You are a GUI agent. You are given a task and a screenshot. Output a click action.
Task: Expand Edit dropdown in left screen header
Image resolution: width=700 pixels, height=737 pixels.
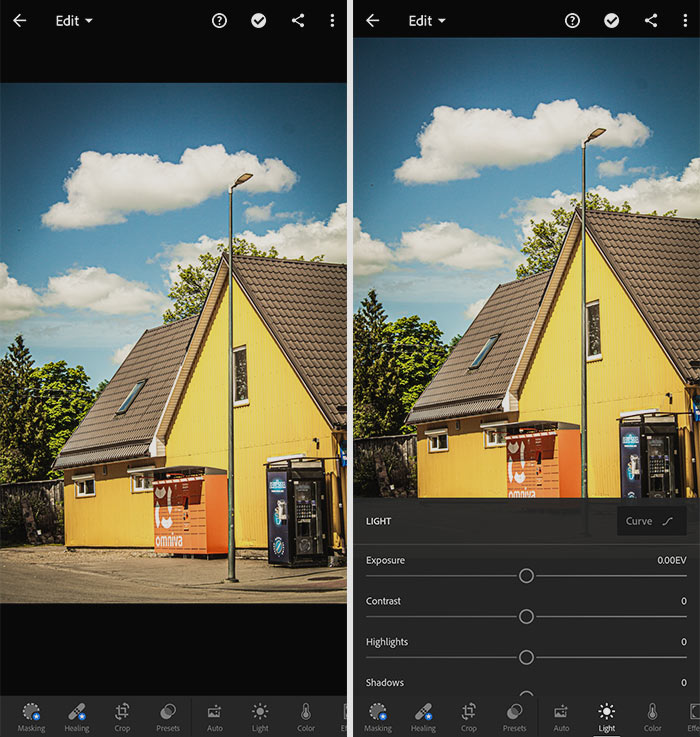pyautogui.click(x=74, y=20)
